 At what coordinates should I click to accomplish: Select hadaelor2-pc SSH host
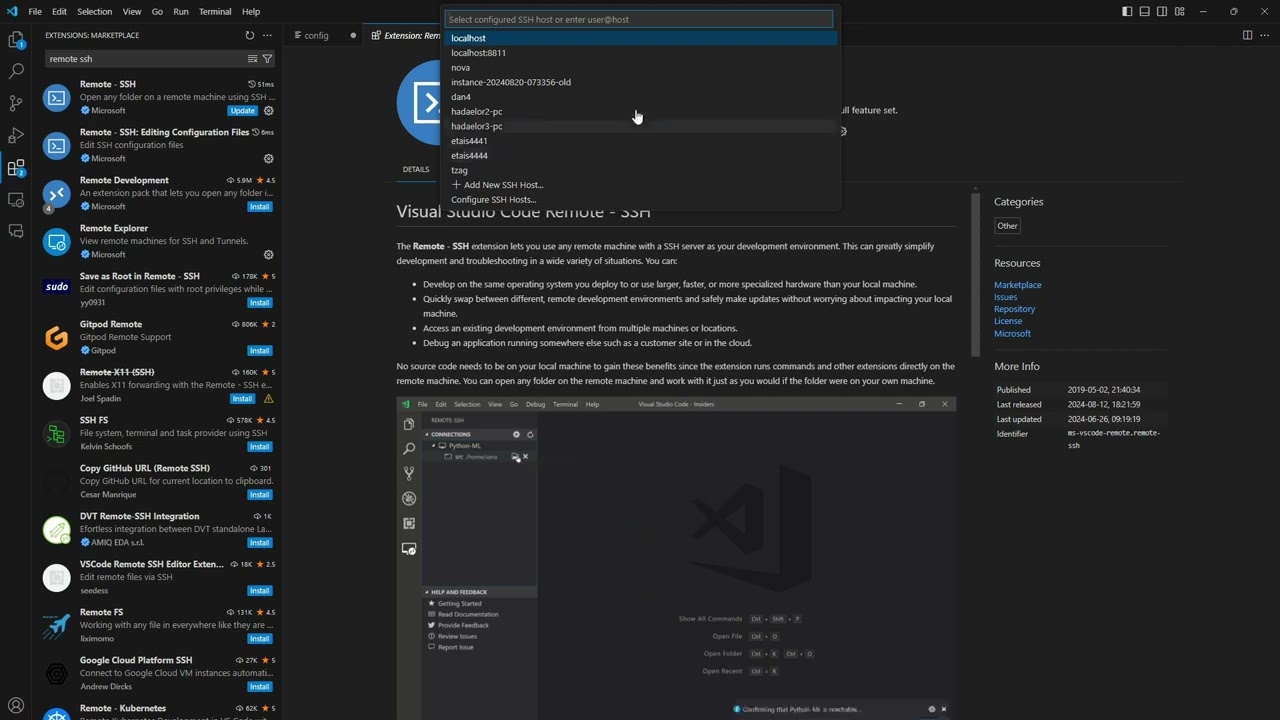640,112
